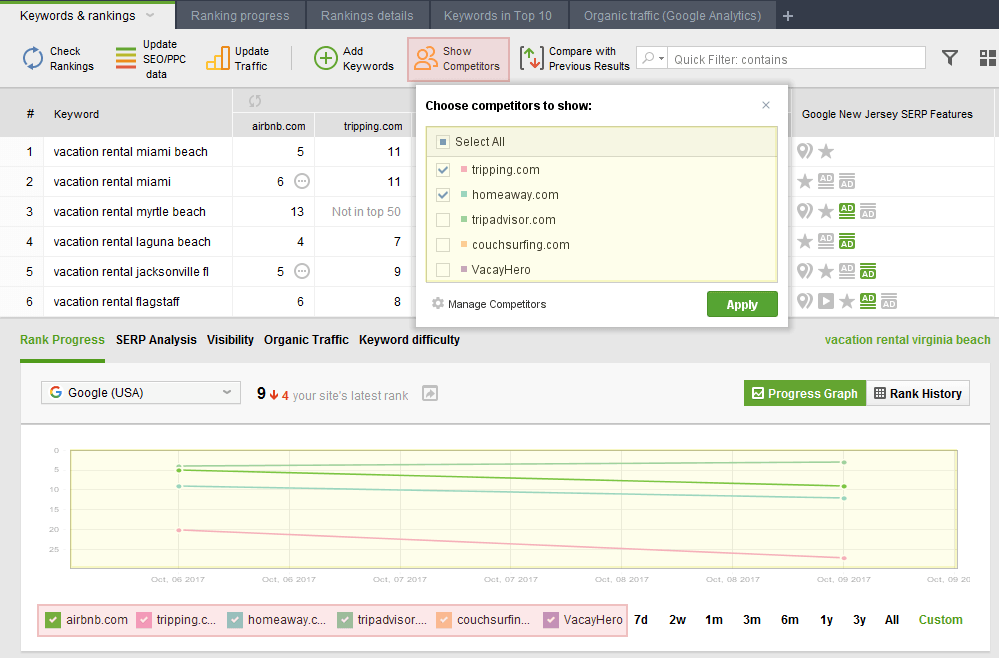Open Compare with Previous Results
Image resolution: width=999 pixels, height=658 pixels.
pos(575,59)
